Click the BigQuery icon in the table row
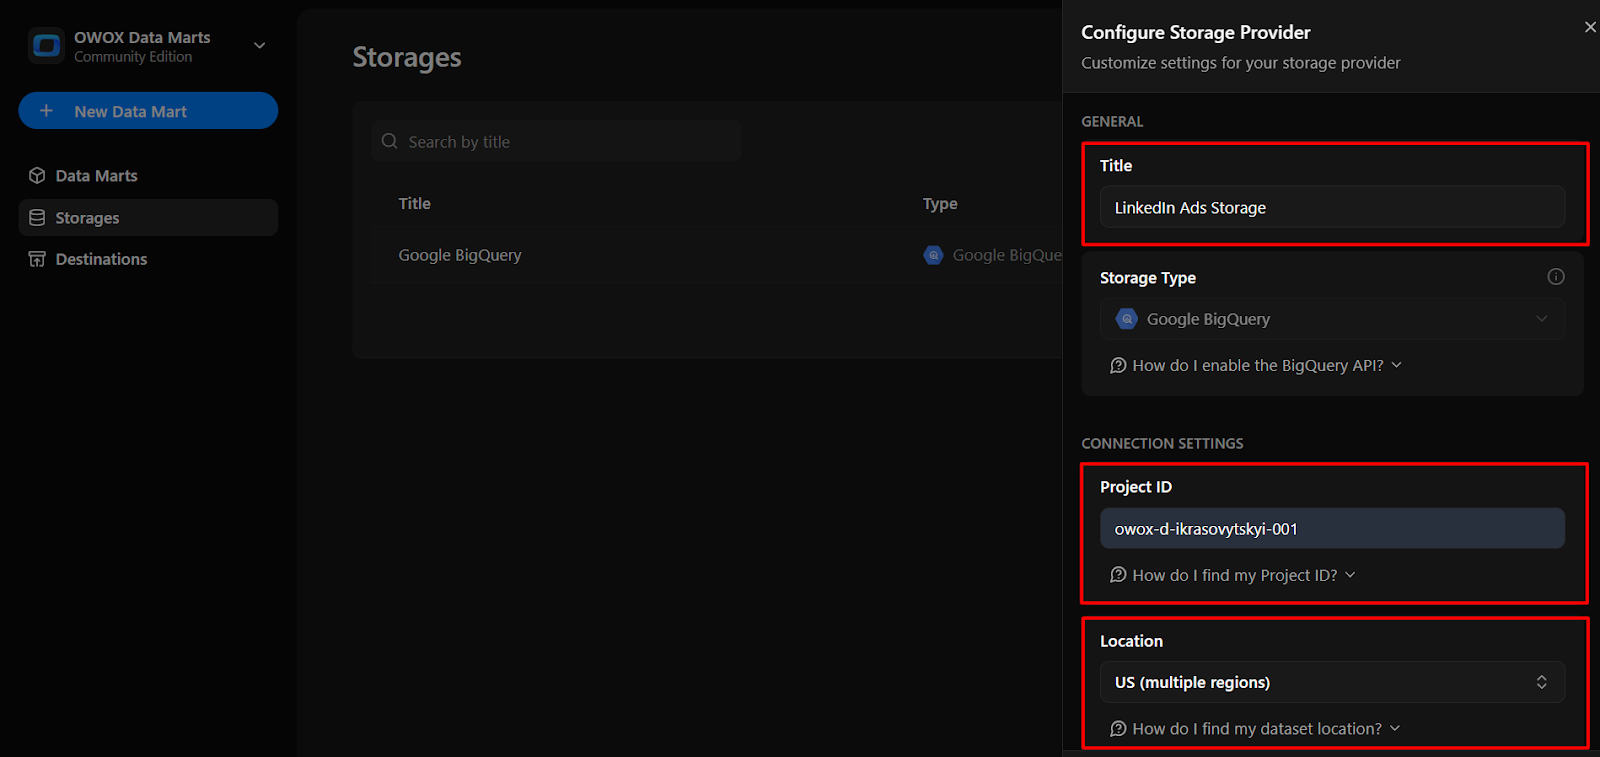This screenshot has width=1600, height=757. click(933, 255)
